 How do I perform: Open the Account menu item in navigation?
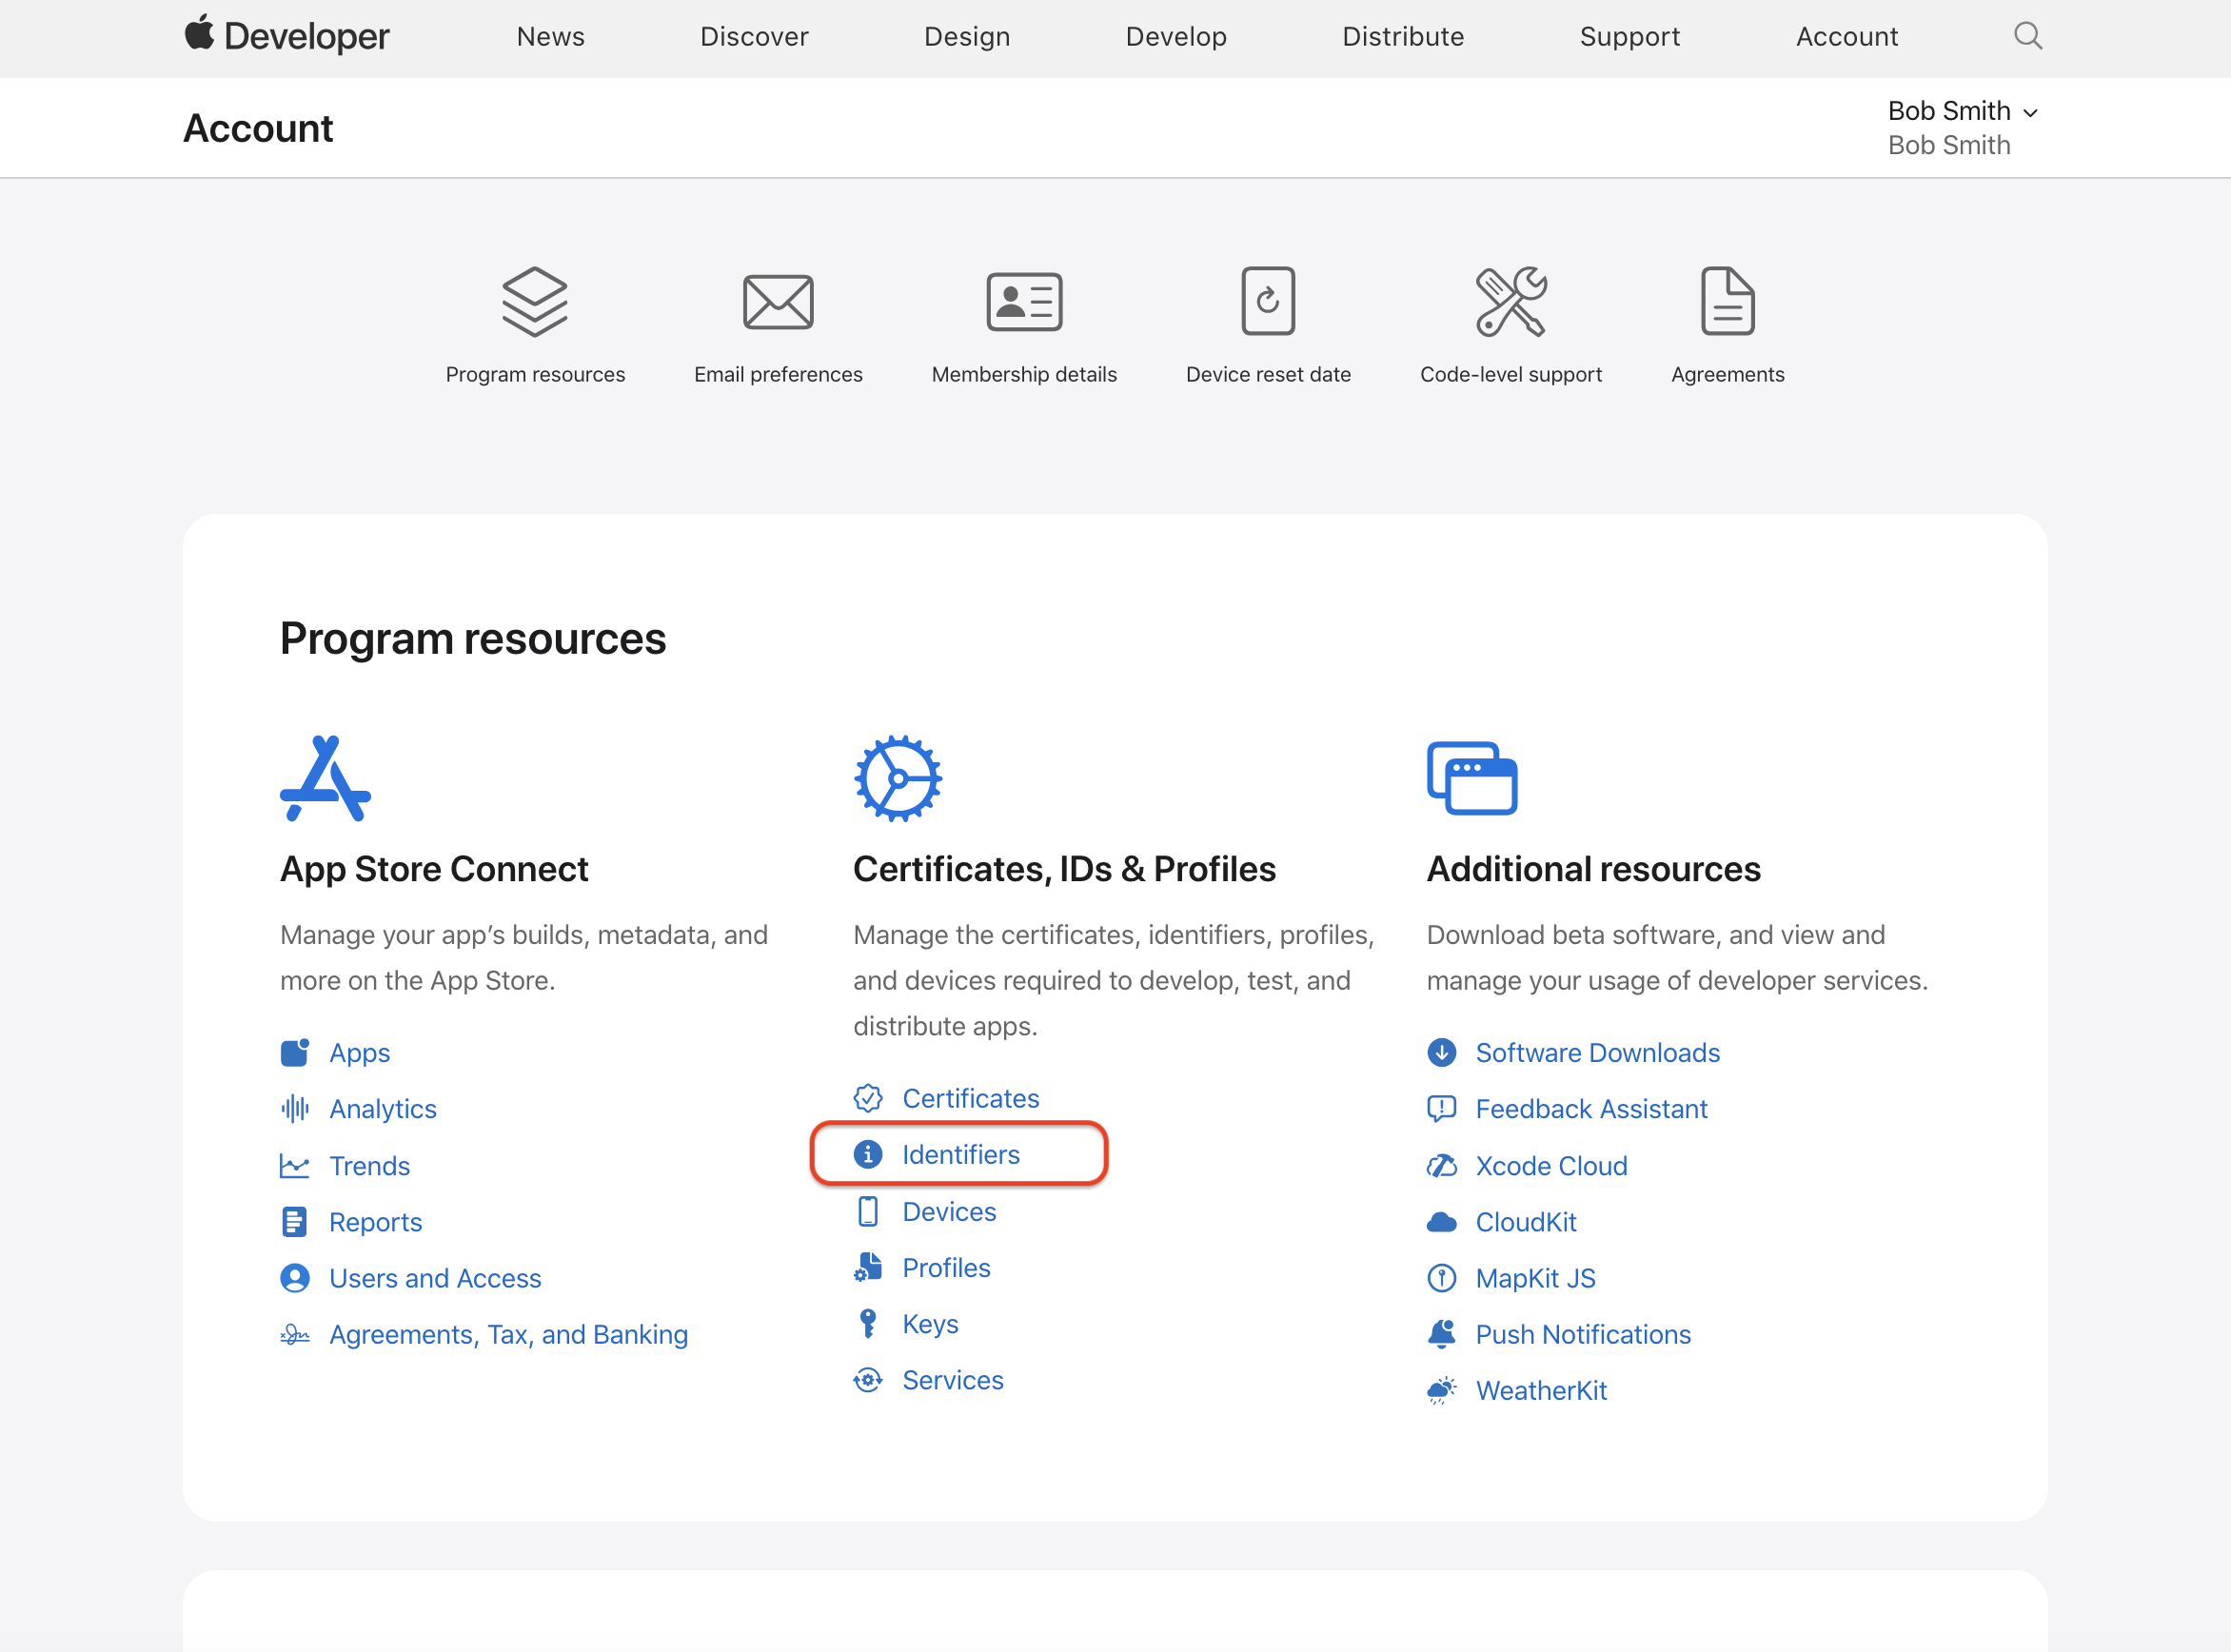click(1847, 36)
